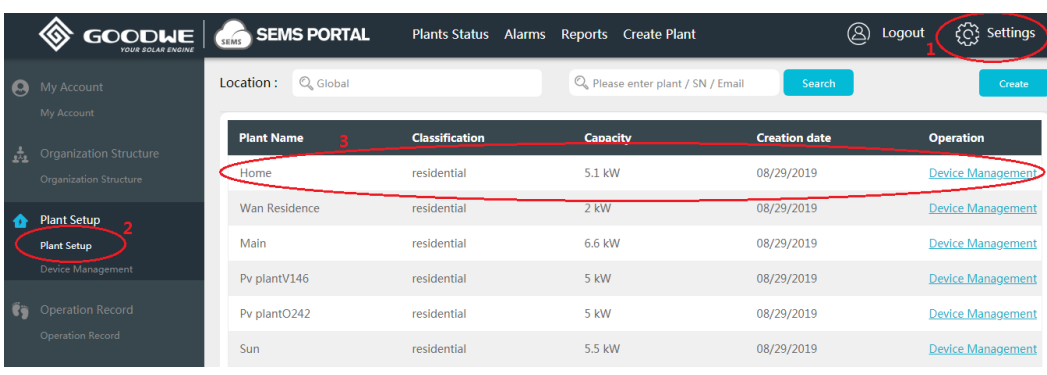Open Device Management link for Home plant
The image size is (1047, 375).
982,173
